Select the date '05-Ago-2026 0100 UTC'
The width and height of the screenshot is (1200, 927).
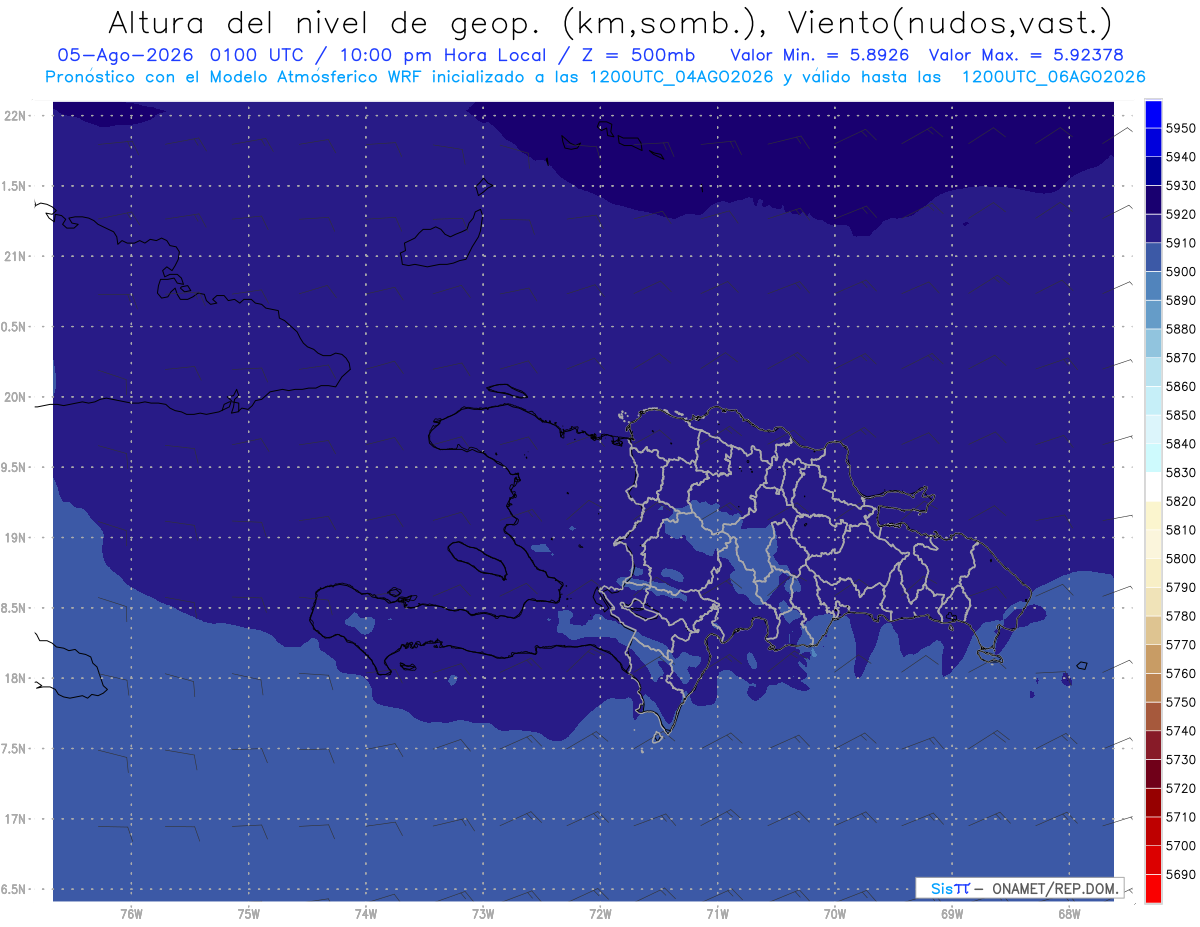coord(186,55)
